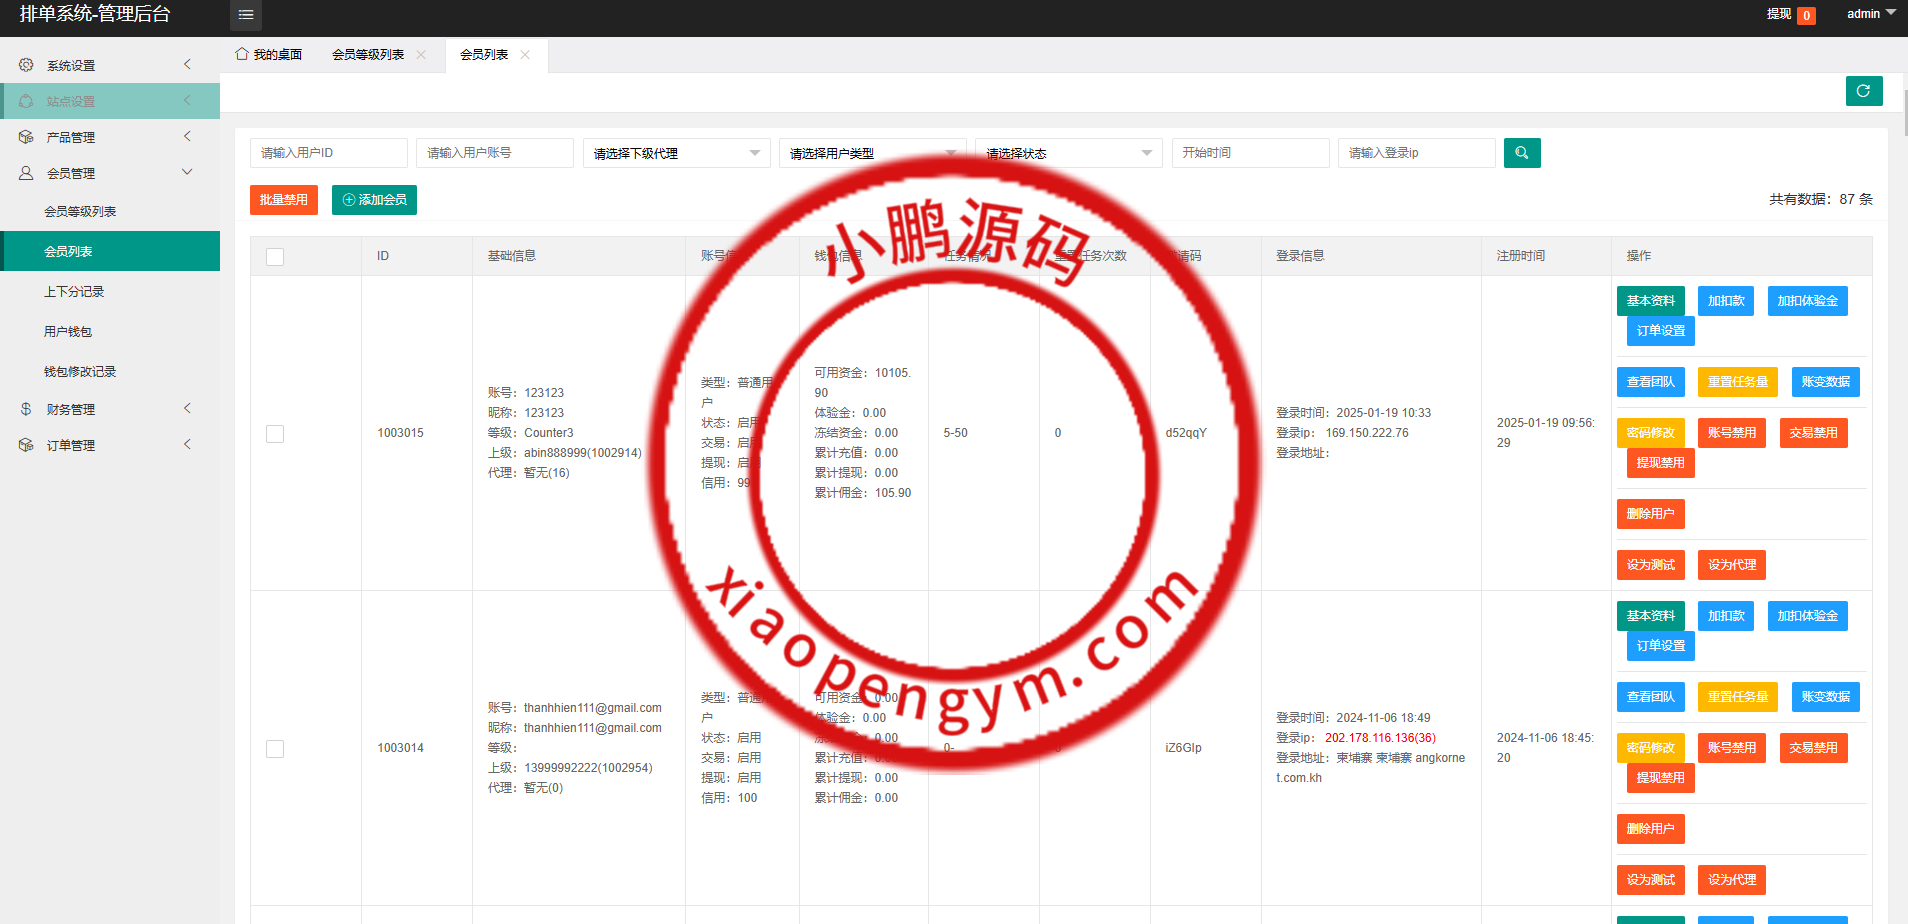Expand the admin user dropdown

tap(1870, 14)
